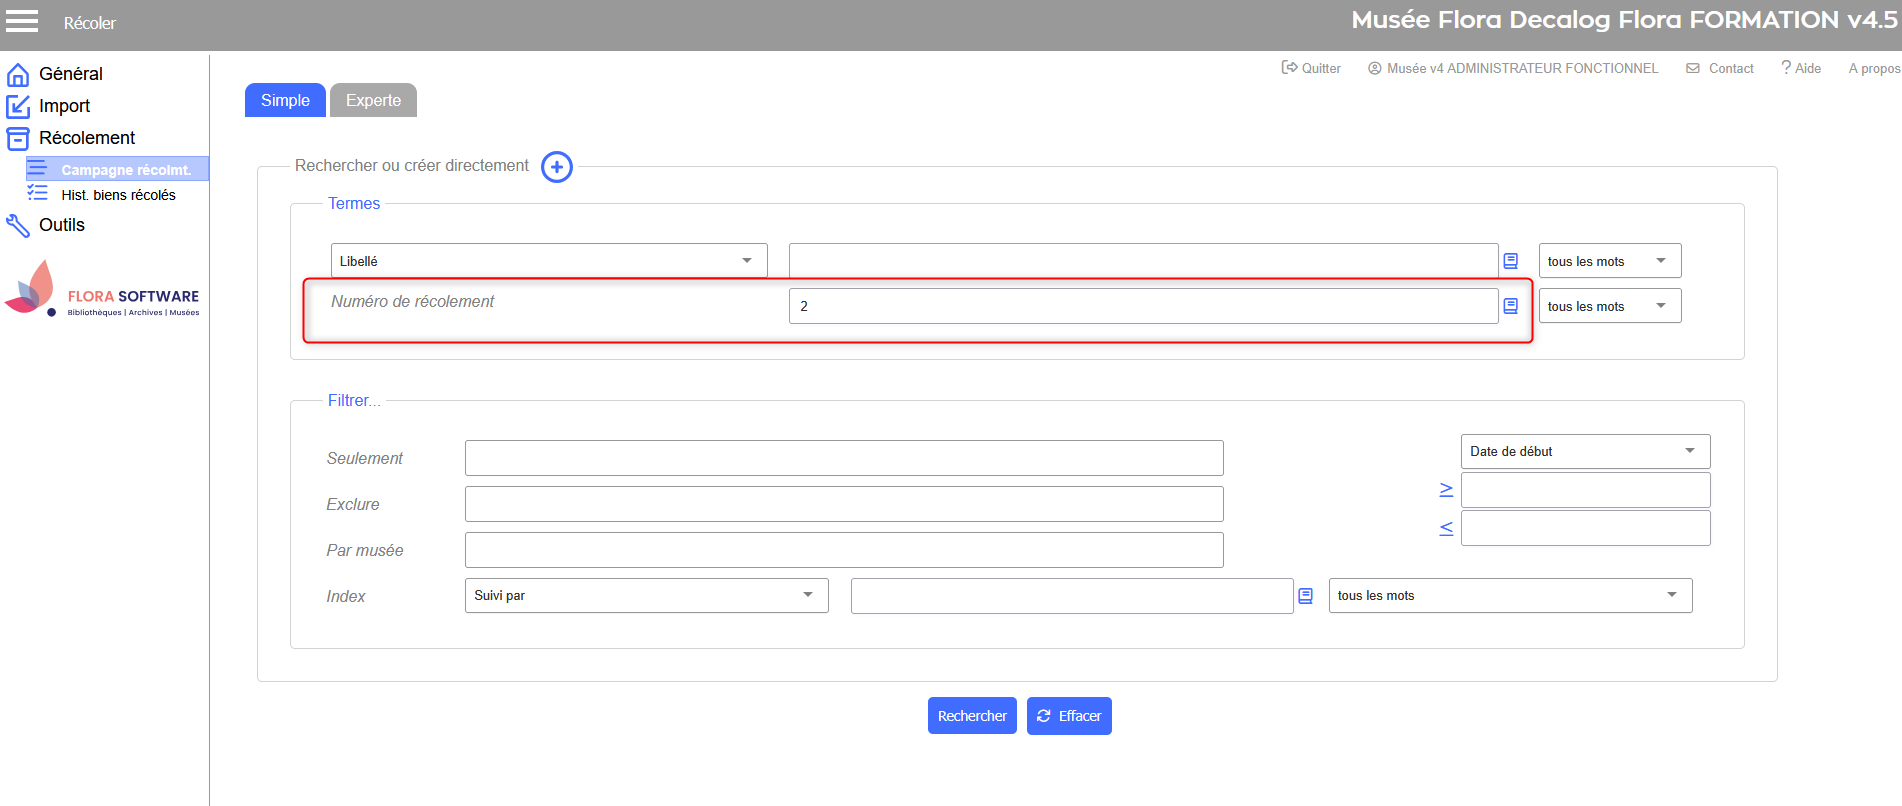Click into the Seulement filter field
1902x806 pixels.
(x=844, y=458)
